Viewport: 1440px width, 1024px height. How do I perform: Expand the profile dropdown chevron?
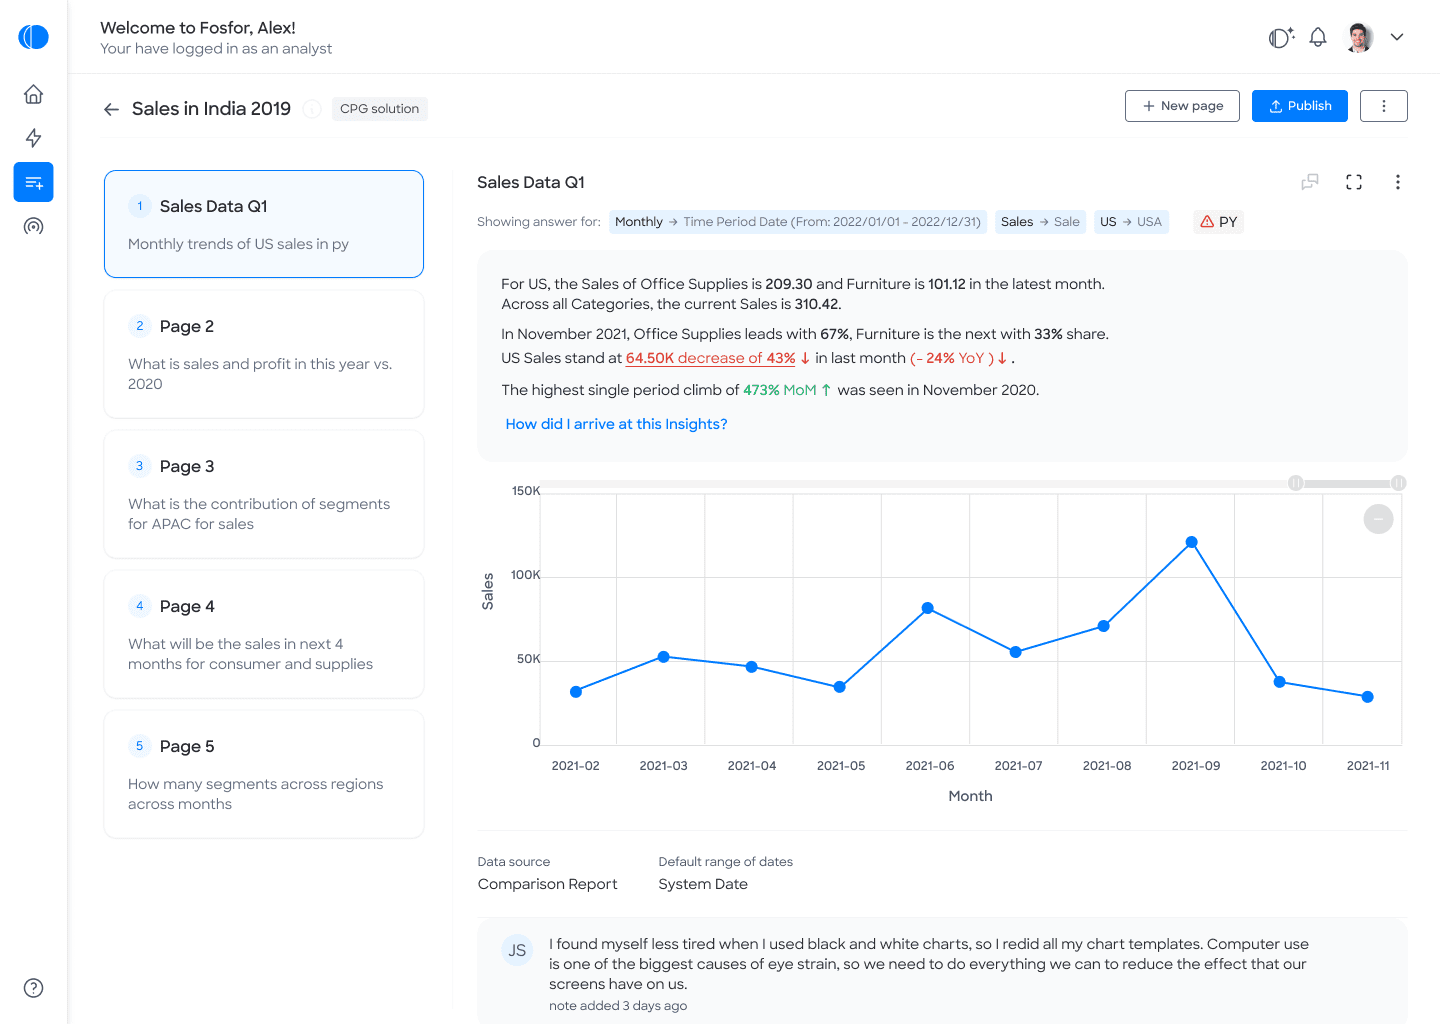(1397, 37)
